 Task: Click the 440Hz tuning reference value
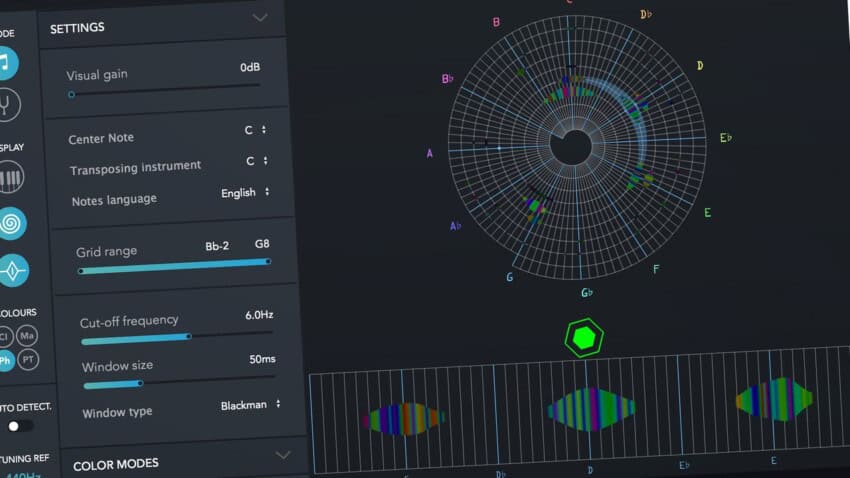23,475
